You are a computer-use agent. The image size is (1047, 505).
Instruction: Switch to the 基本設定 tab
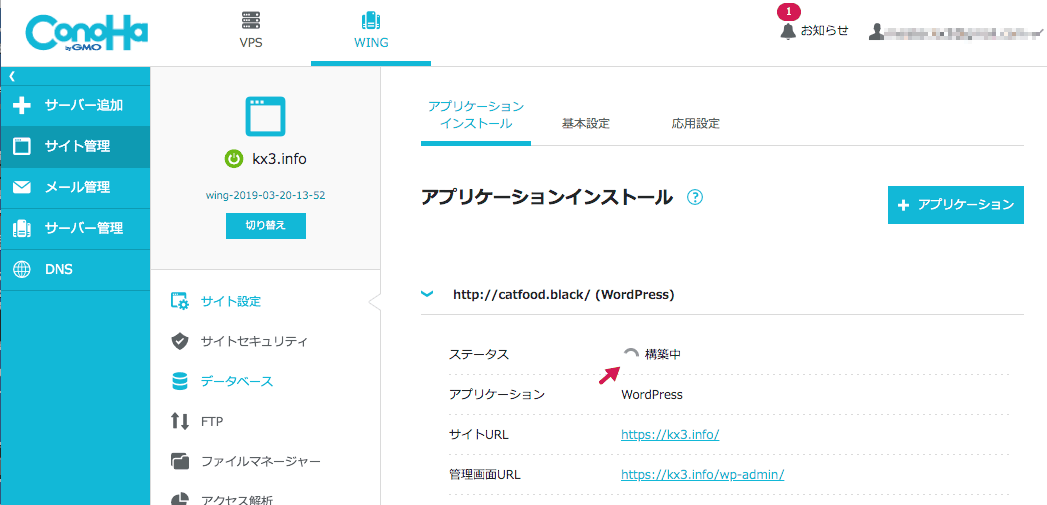pos(586,124)
